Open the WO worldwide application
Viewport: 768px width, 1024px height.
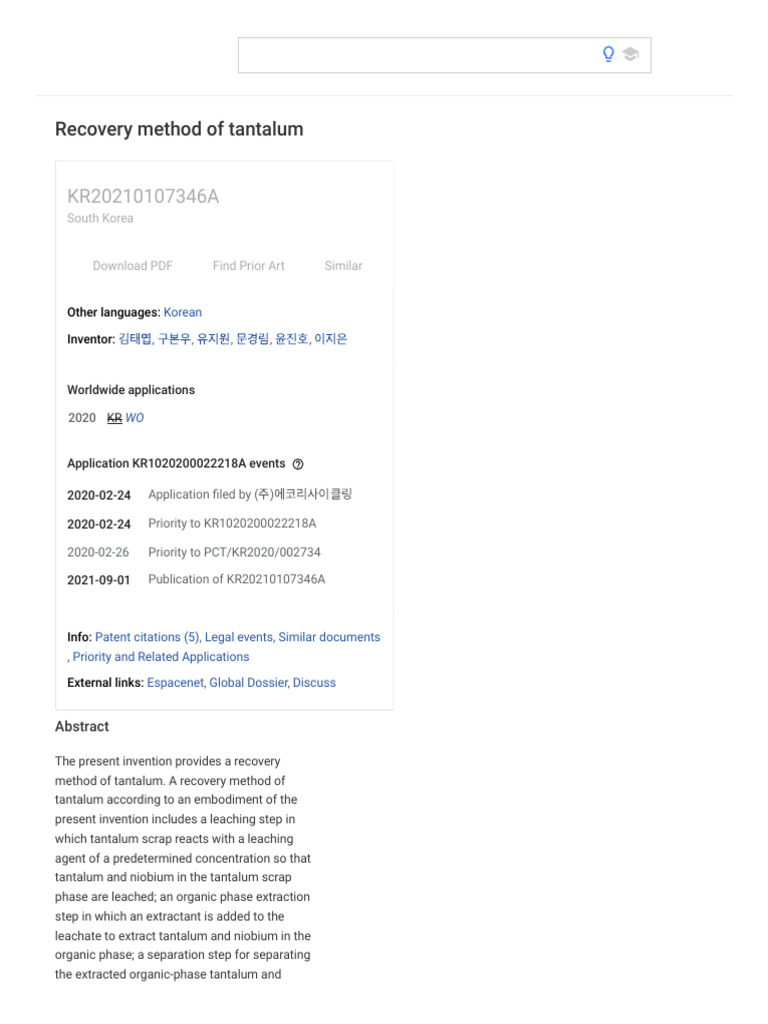click(x=134, y=418)
